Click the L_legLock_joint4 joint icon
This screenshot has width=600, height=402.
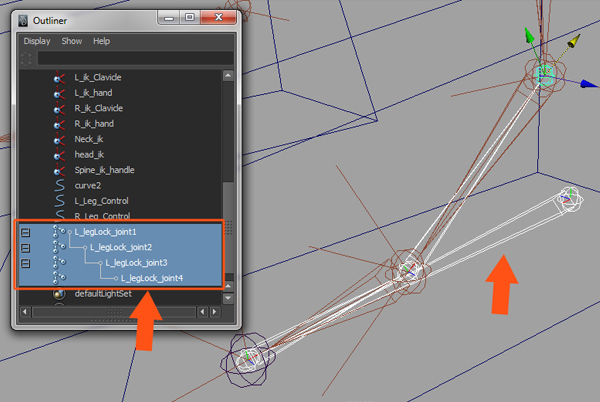59,278
